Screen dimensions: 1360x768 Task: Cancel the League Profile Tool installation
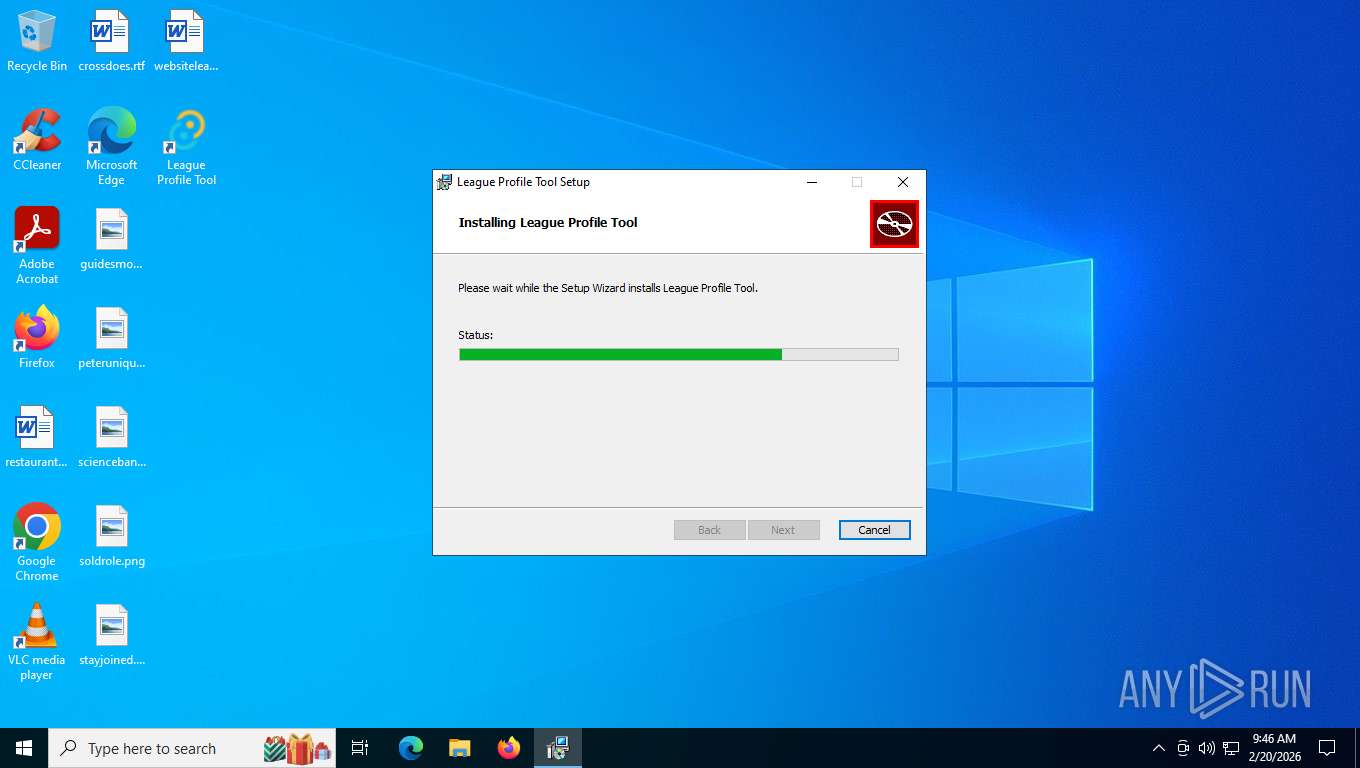tap(874, 530)
